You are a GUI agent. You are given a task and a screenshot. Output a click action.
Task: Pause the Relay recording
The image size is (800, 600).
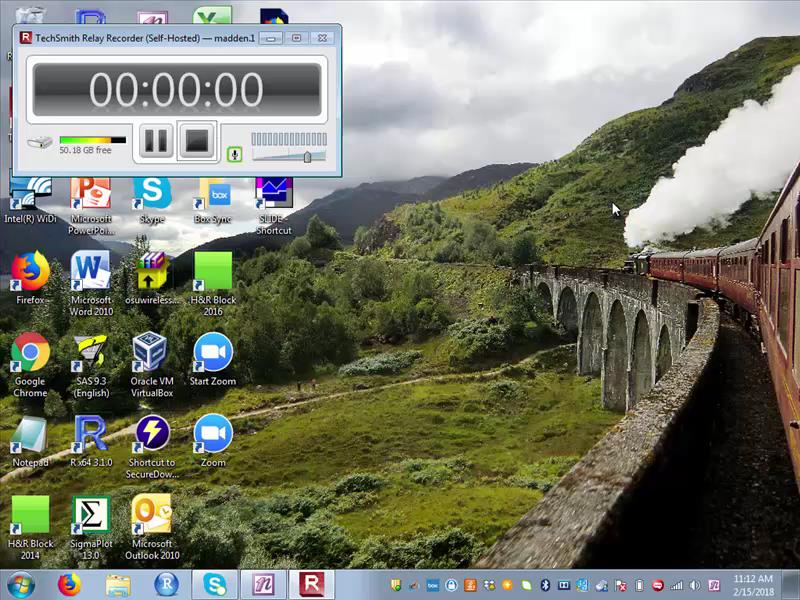(x=155, y=141)
